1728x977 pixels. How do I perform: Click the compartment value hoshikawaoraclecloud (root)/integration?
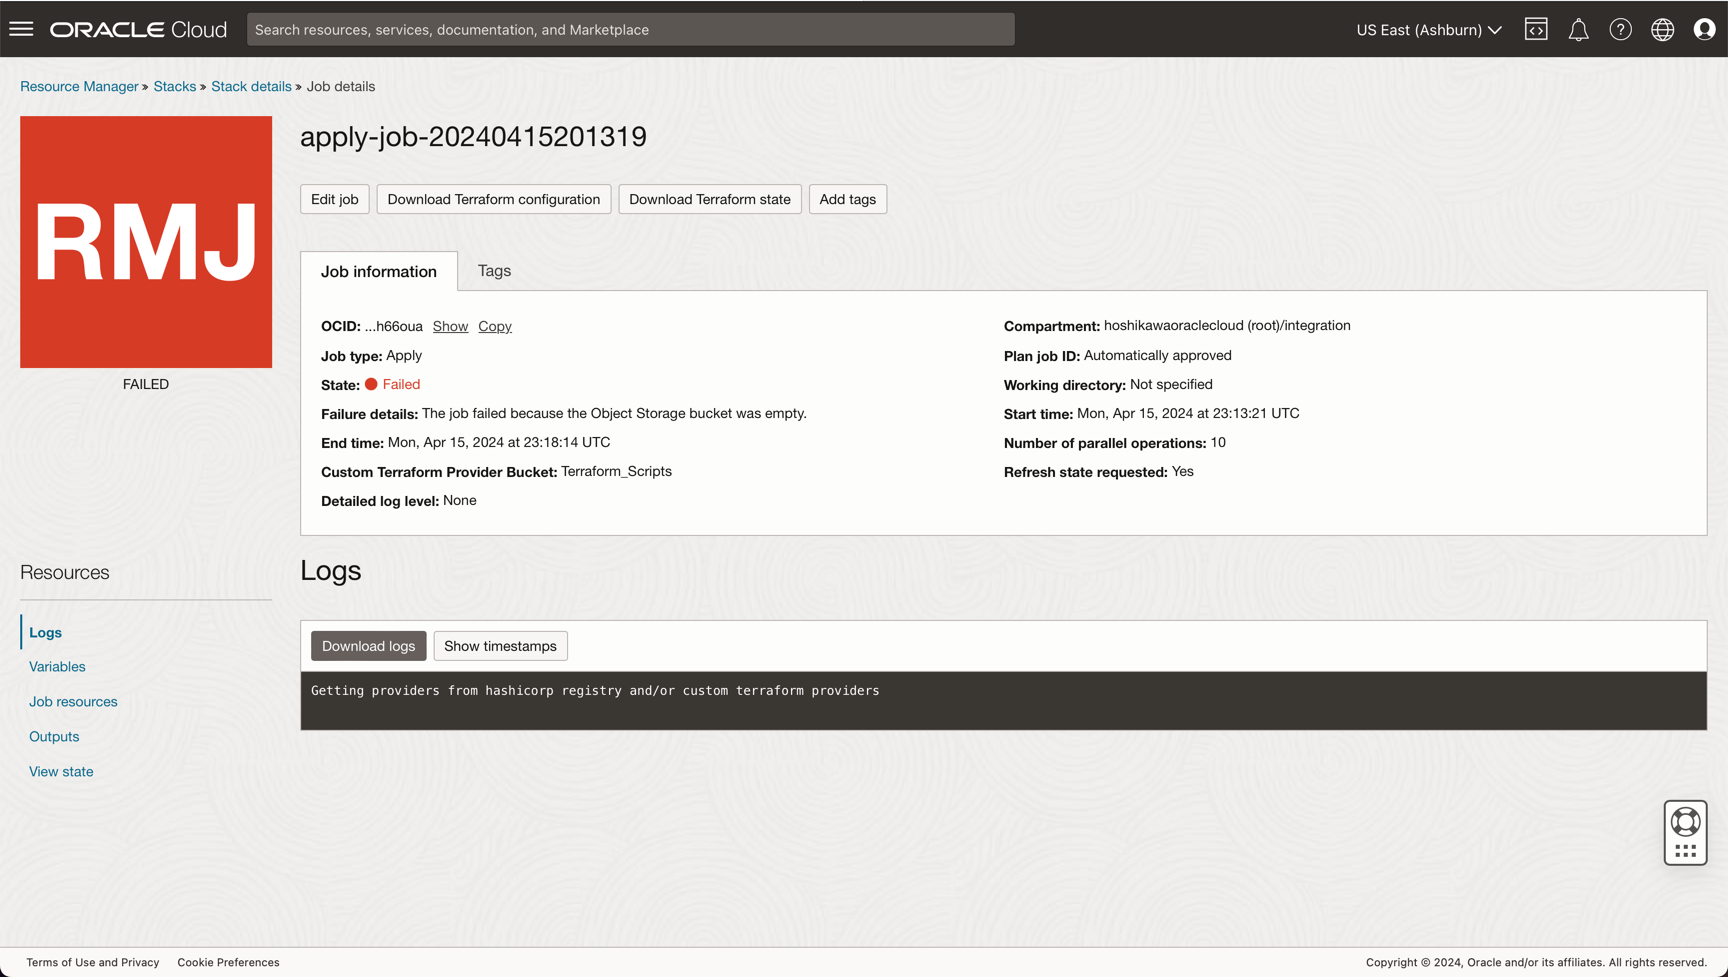click(x=1227, y=326)
